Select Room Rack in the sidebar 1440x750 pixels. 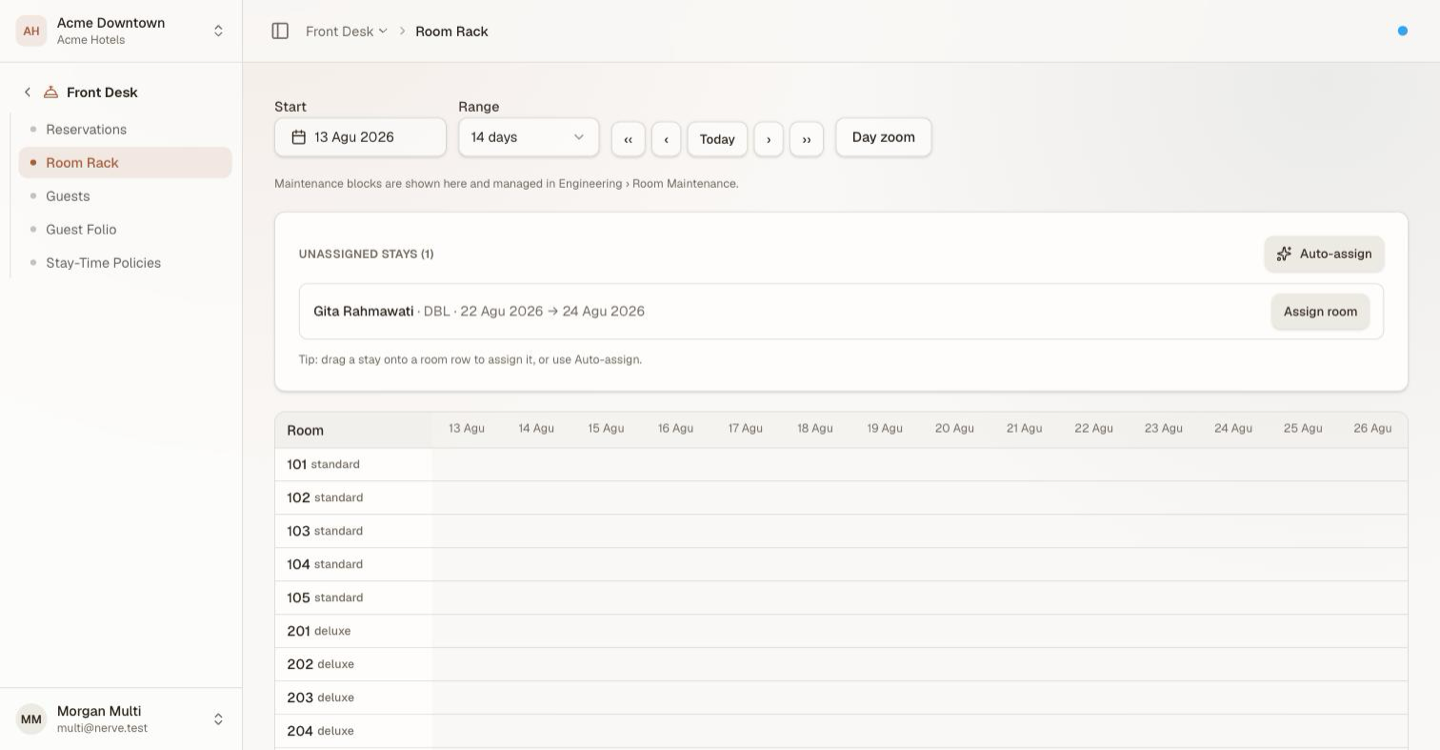click(x=125, y=163)
